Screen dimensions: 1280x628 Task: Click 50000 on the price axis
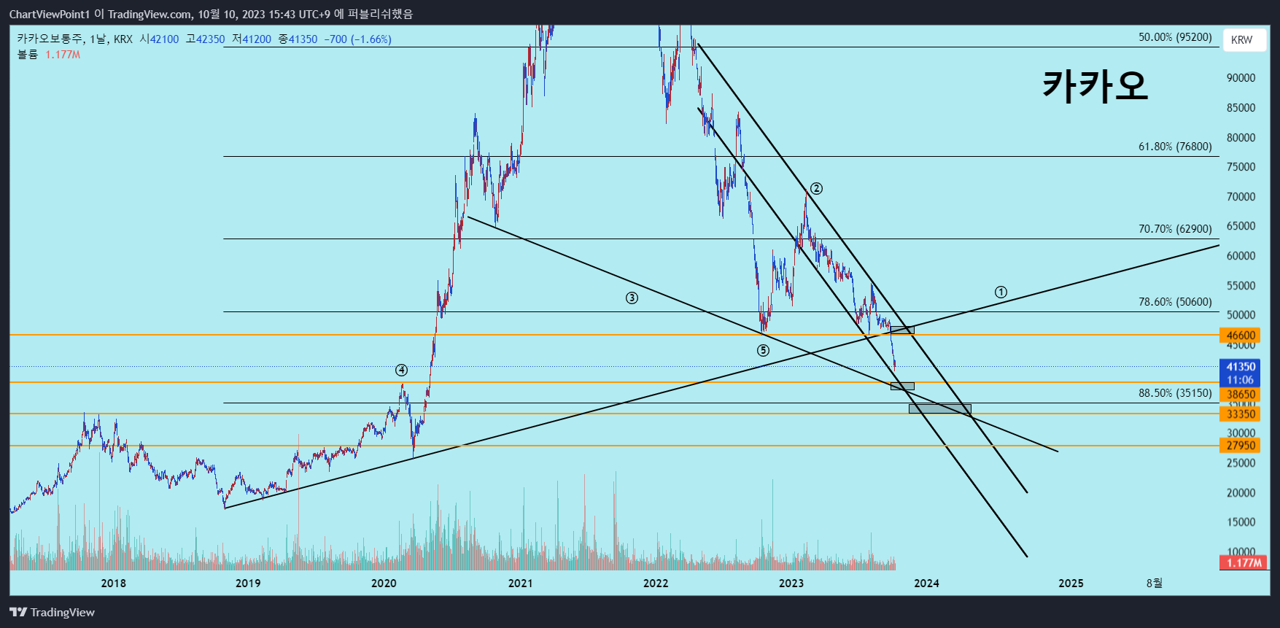click(1241, 315)
